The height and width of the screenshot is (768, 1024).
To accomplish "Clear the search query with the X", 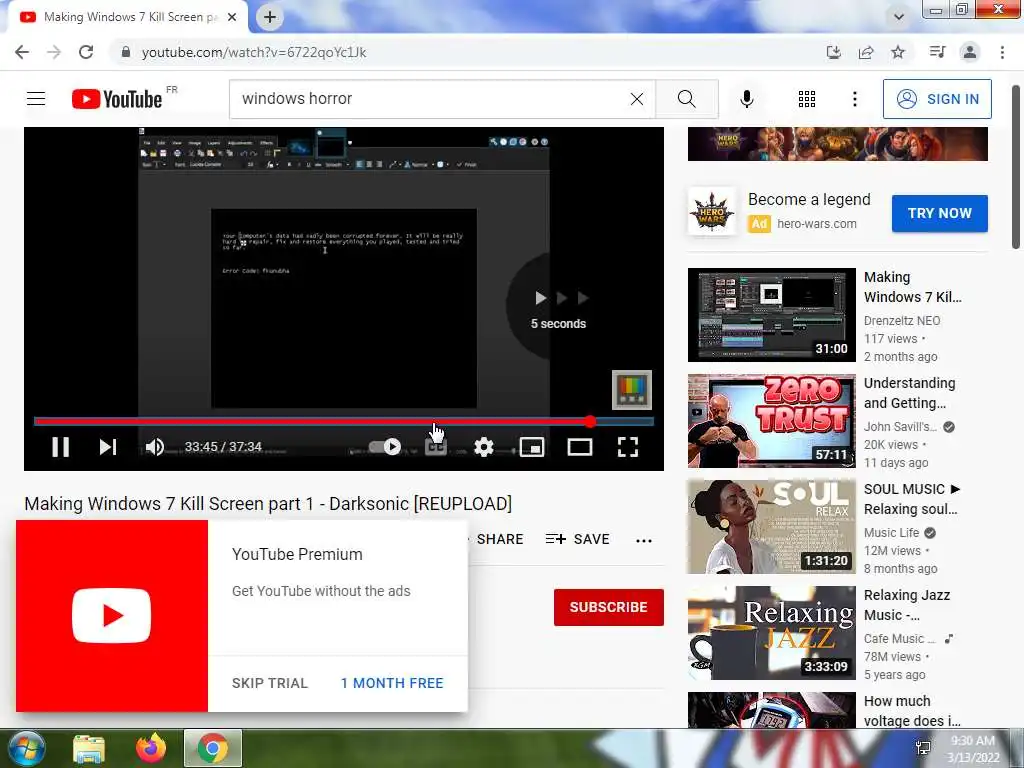I will pyautogui.click(x=637, y=99).
